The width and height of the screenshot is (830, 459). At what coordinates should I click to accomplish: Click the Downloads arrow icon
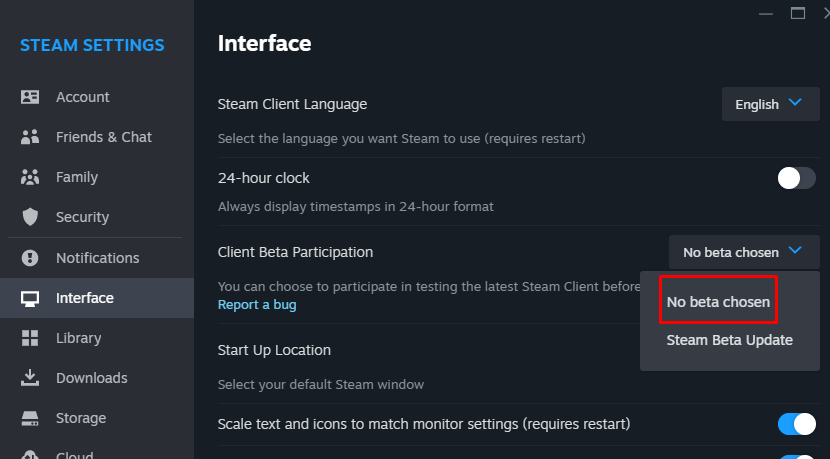[x=30, y=378]
